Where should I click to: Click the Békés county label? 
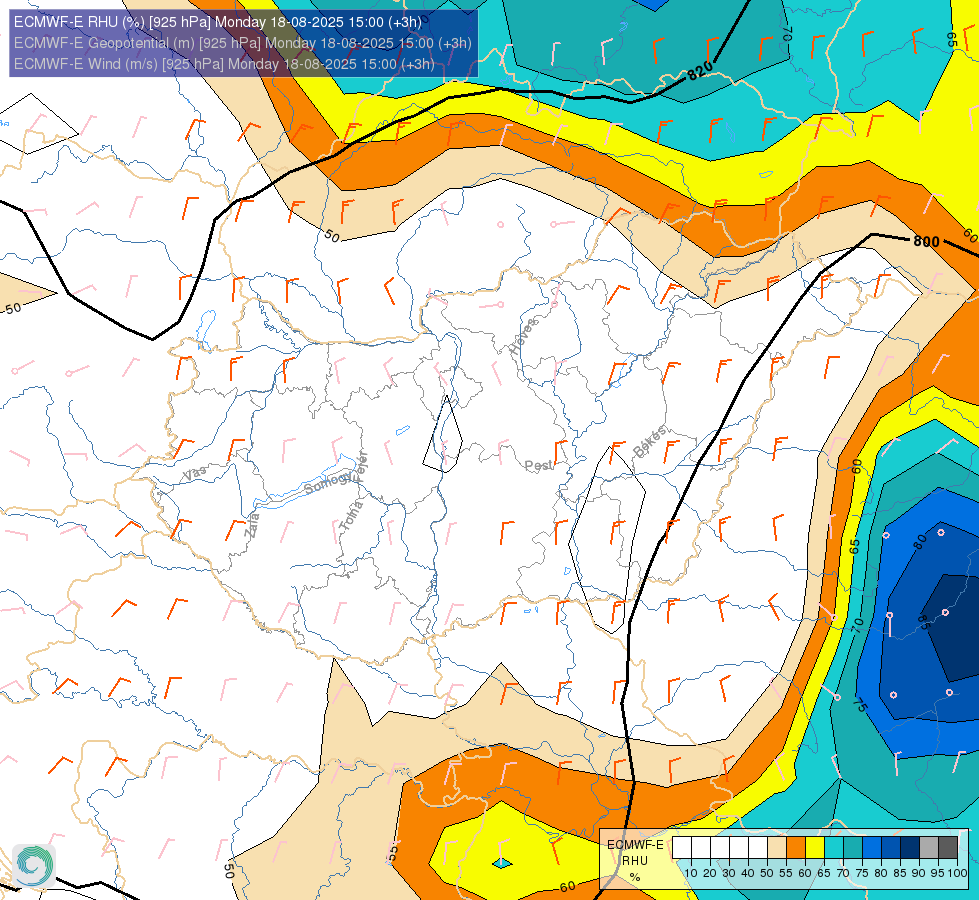(x=649, y=442)
